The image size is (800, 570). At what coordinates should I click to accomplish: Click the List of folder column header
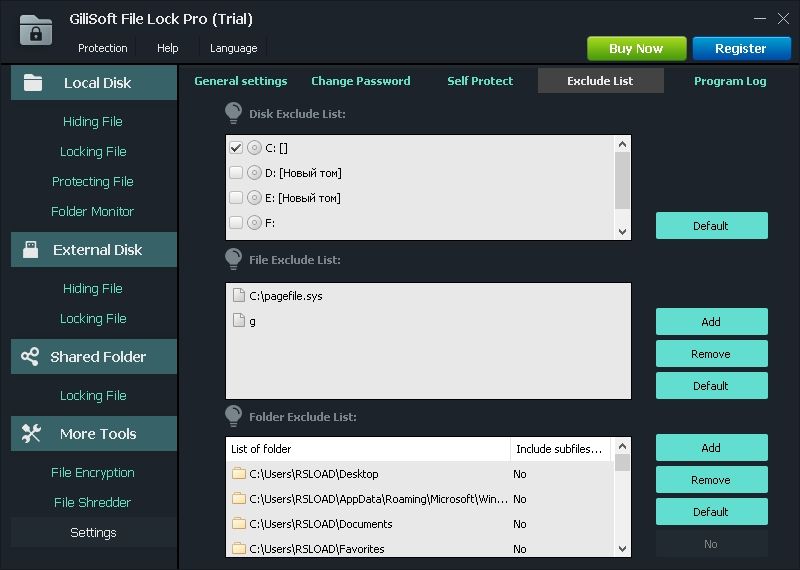368,449
